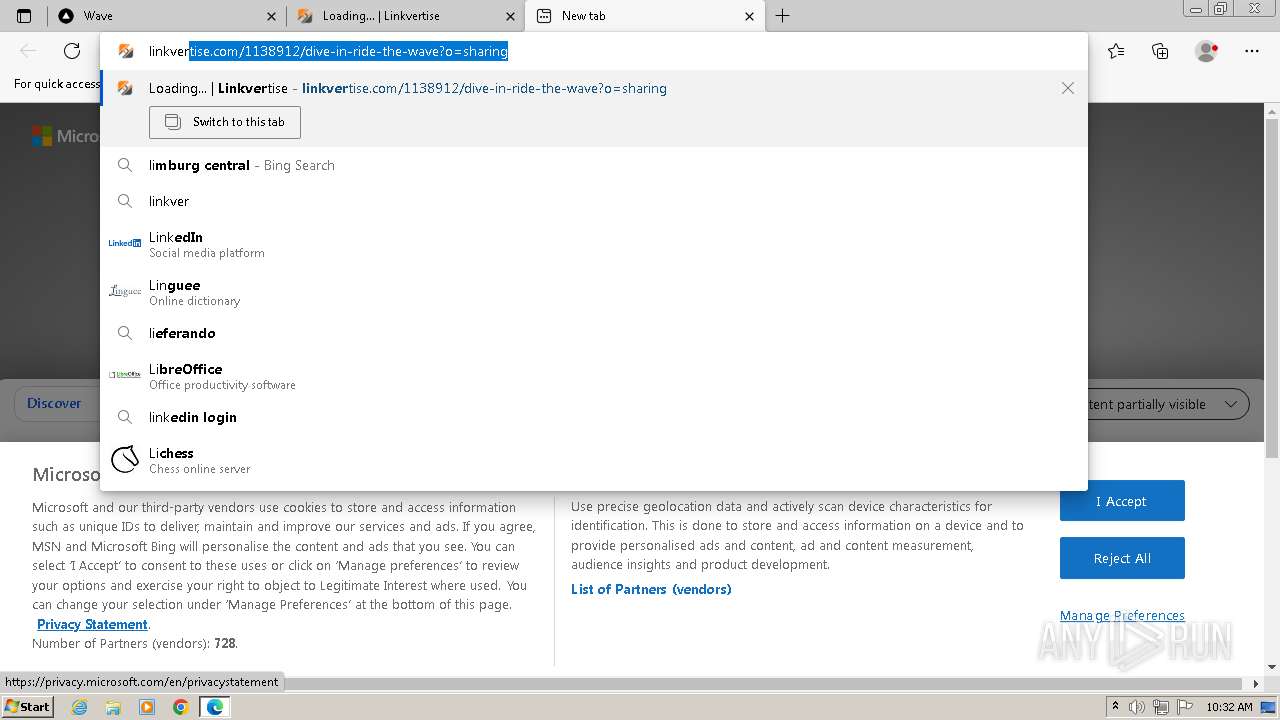Open the Privacy Statement link
This screenshot has width=1280, height=720.
[92, 624]
